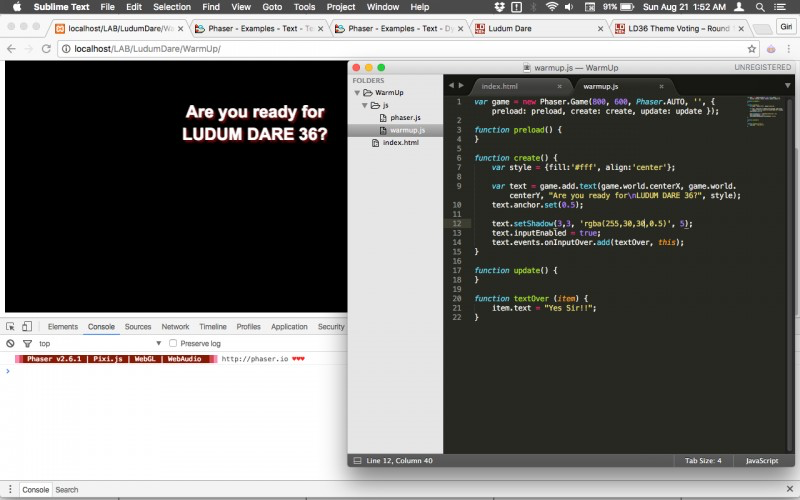Click the Chrome back arrow
Screen dimensions: 800x500
(11, 49)
